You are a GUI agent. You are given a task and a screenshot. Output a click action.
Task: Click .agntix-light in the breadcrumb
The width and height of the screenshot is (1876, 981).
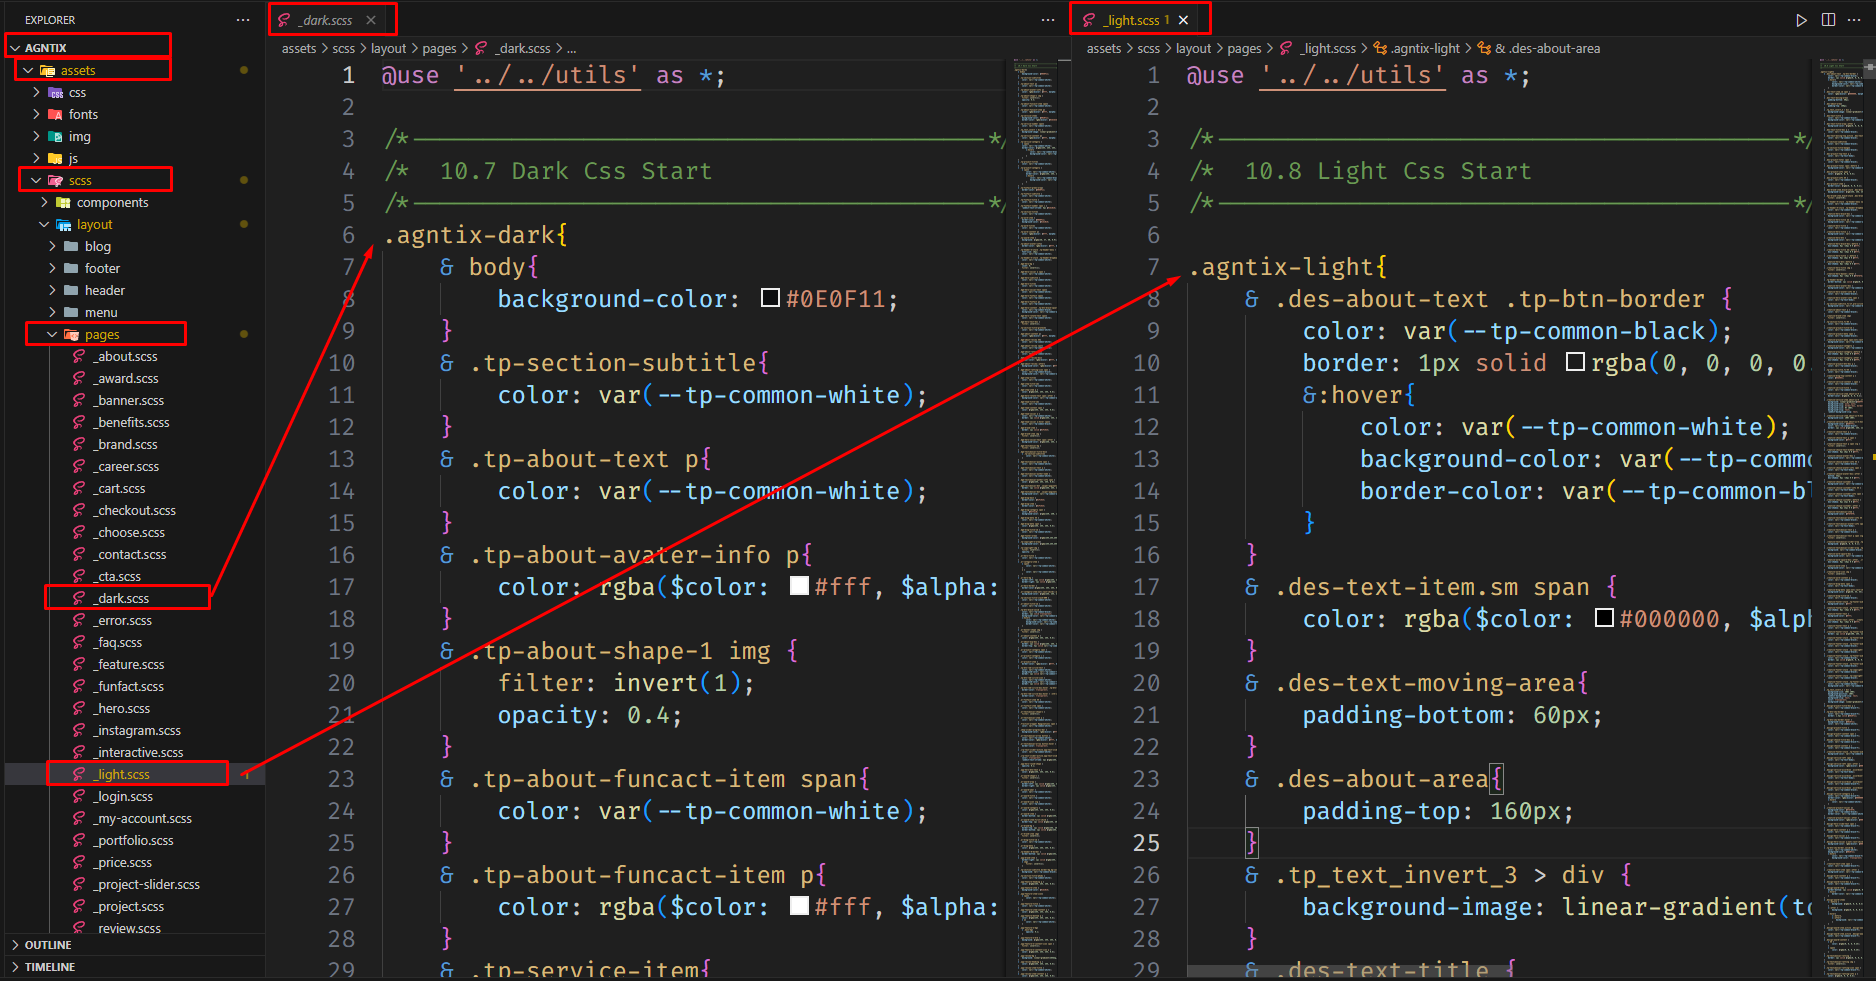pyautogui.click(x=1424, y=48)
